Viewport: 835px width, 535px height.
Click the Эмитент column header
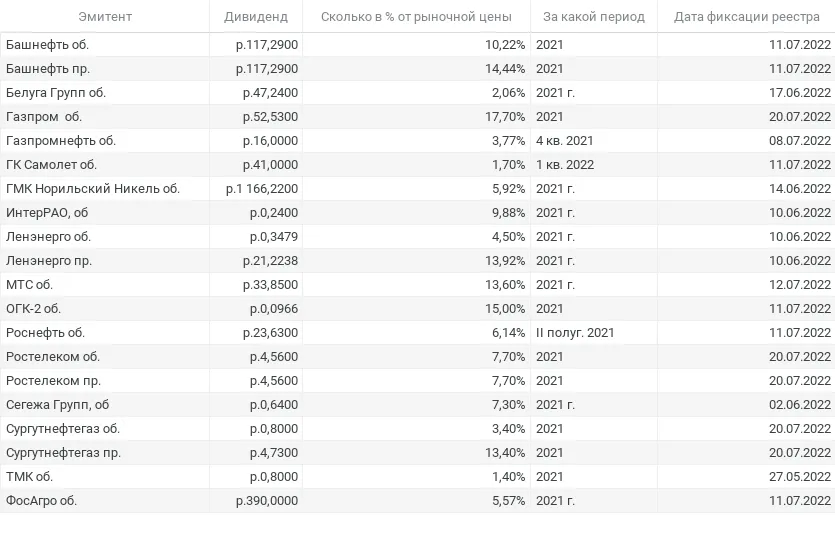click(x=105, y=17)
